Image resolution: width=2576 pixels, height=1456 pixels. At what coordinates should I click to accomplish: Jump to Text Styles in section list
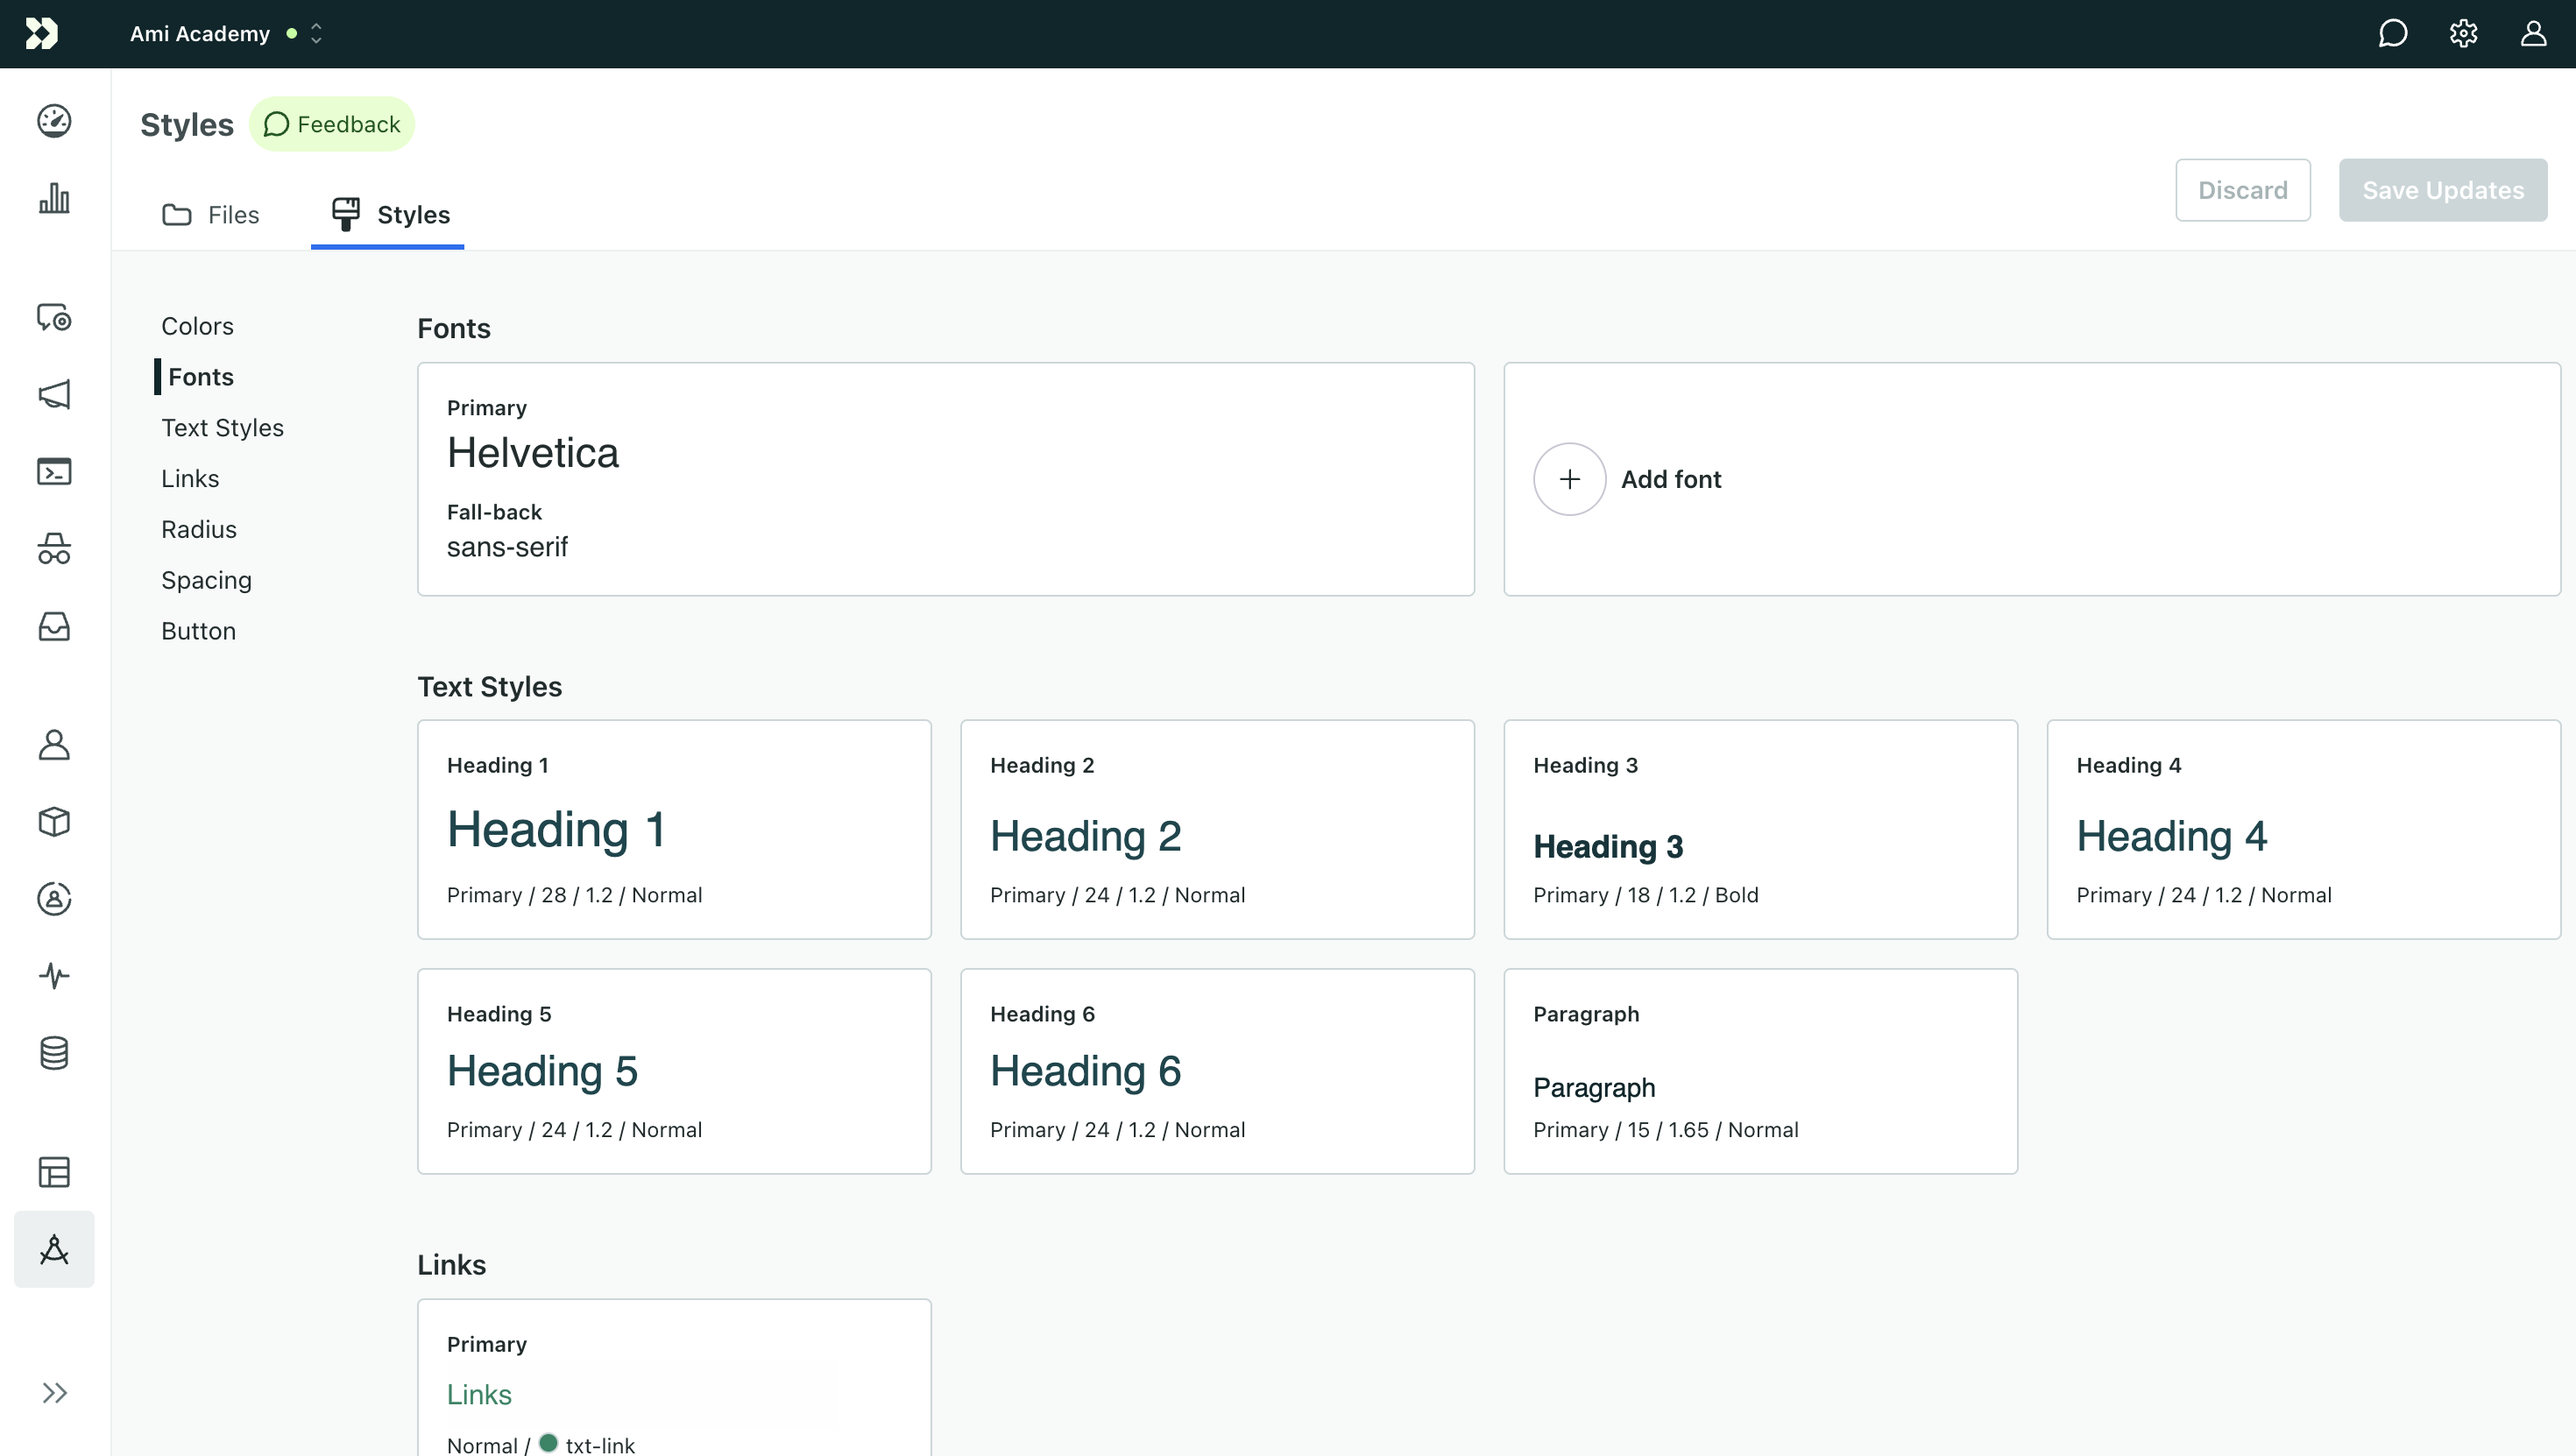pos(222,428)
